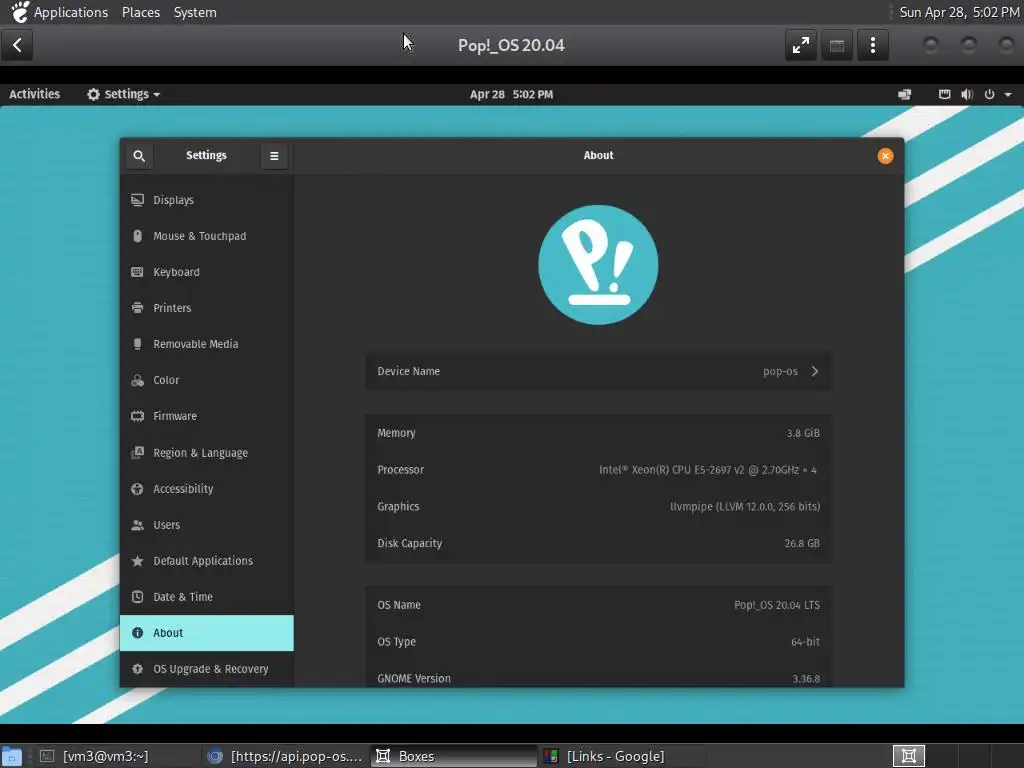
Task: Click the Color icon in sidebar
Action: (x=137, y=380)
